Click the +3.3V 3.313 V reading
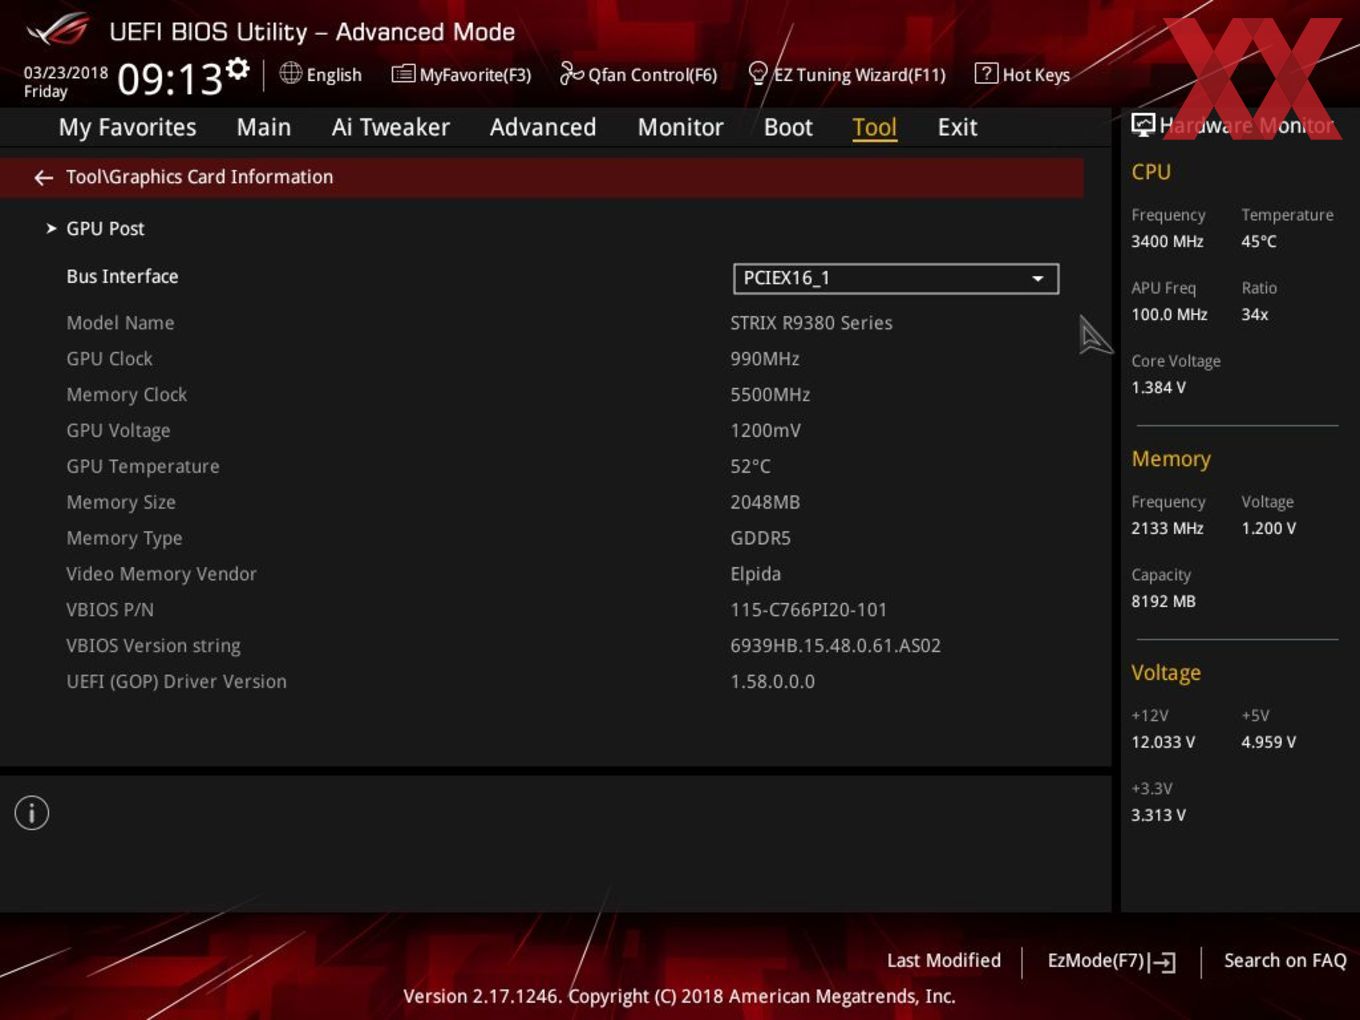 1158,816
